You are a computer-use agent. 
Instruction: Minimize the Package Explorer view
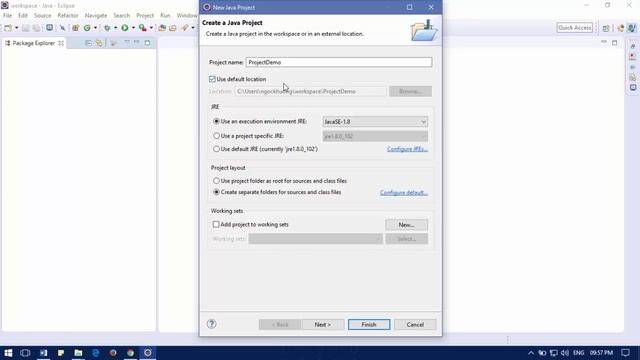click(x=137, y=42)
